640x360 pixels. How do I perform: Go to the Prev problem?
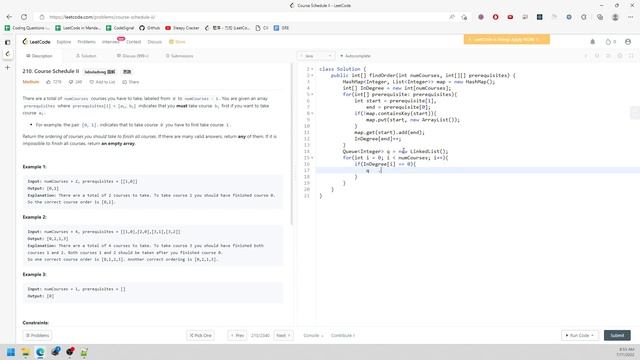237,336
